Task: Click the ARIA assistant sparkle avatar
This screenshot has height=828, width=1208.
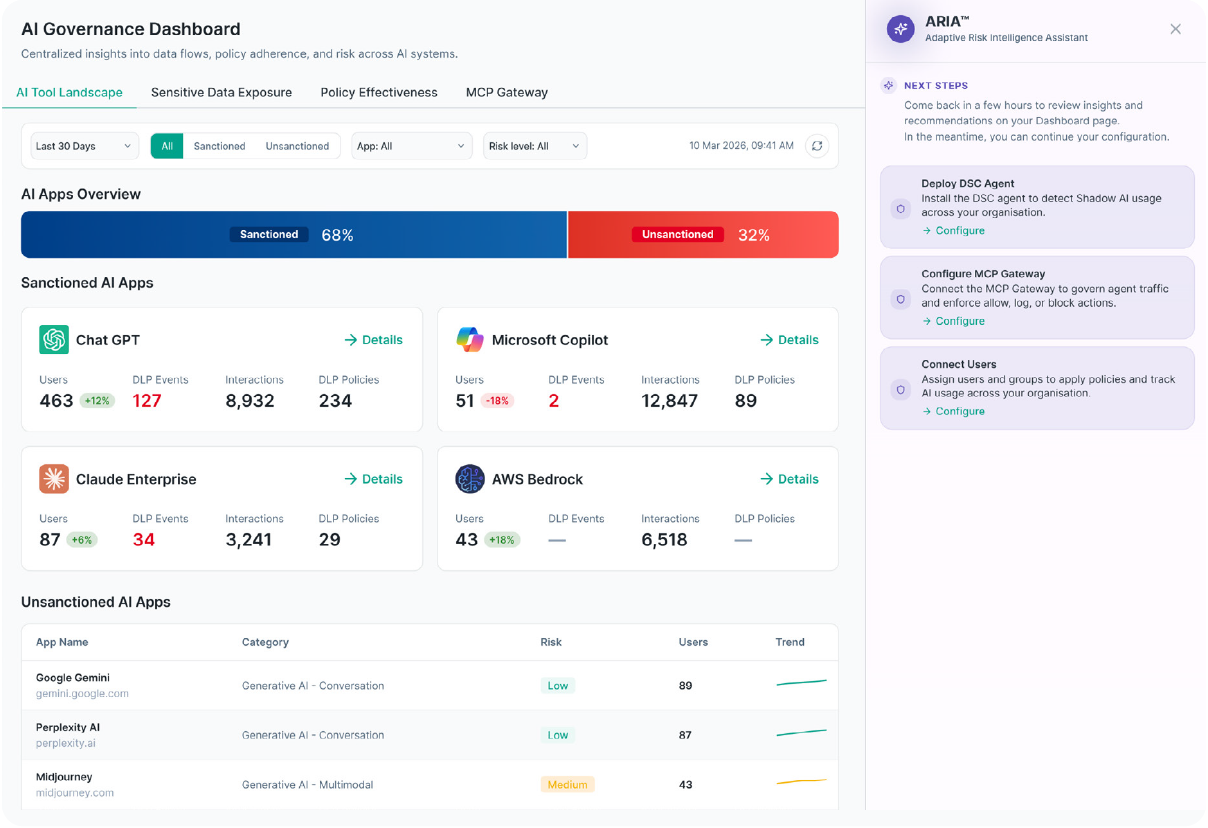Action: [901, 29]
